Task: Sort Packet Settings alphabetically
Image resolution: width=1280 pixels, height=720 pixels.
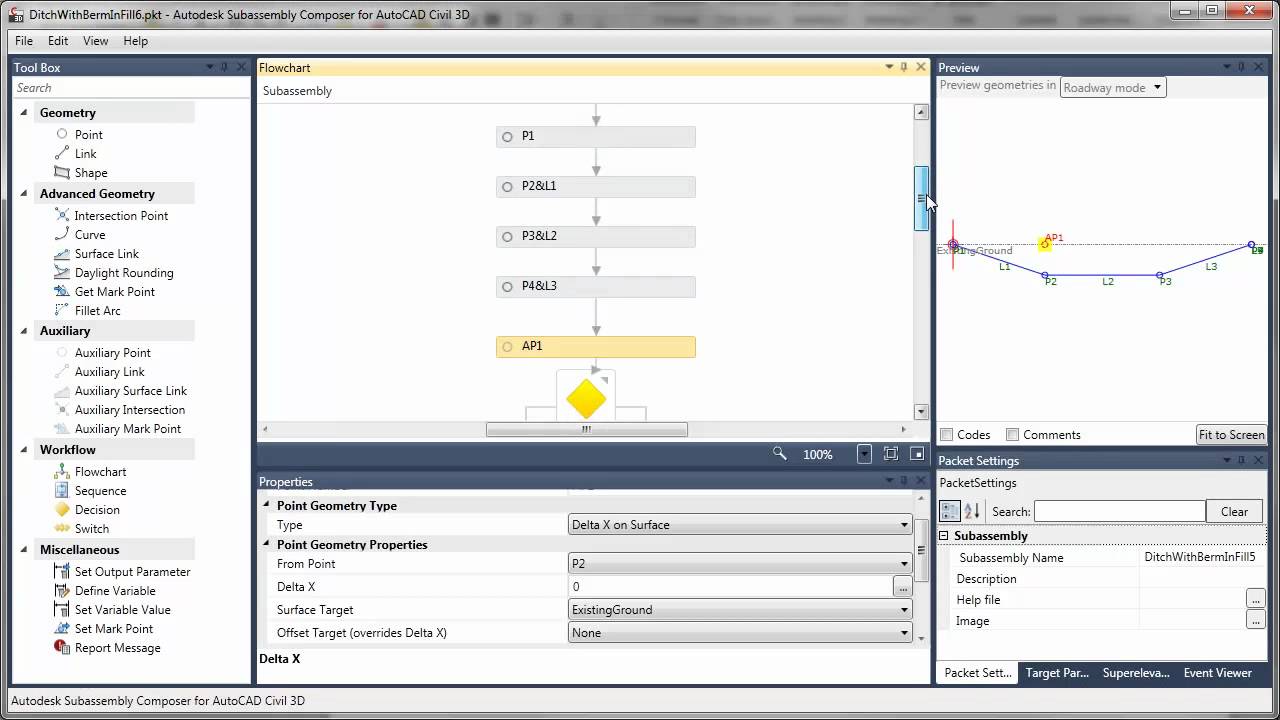Action: [x=972, y=511]
